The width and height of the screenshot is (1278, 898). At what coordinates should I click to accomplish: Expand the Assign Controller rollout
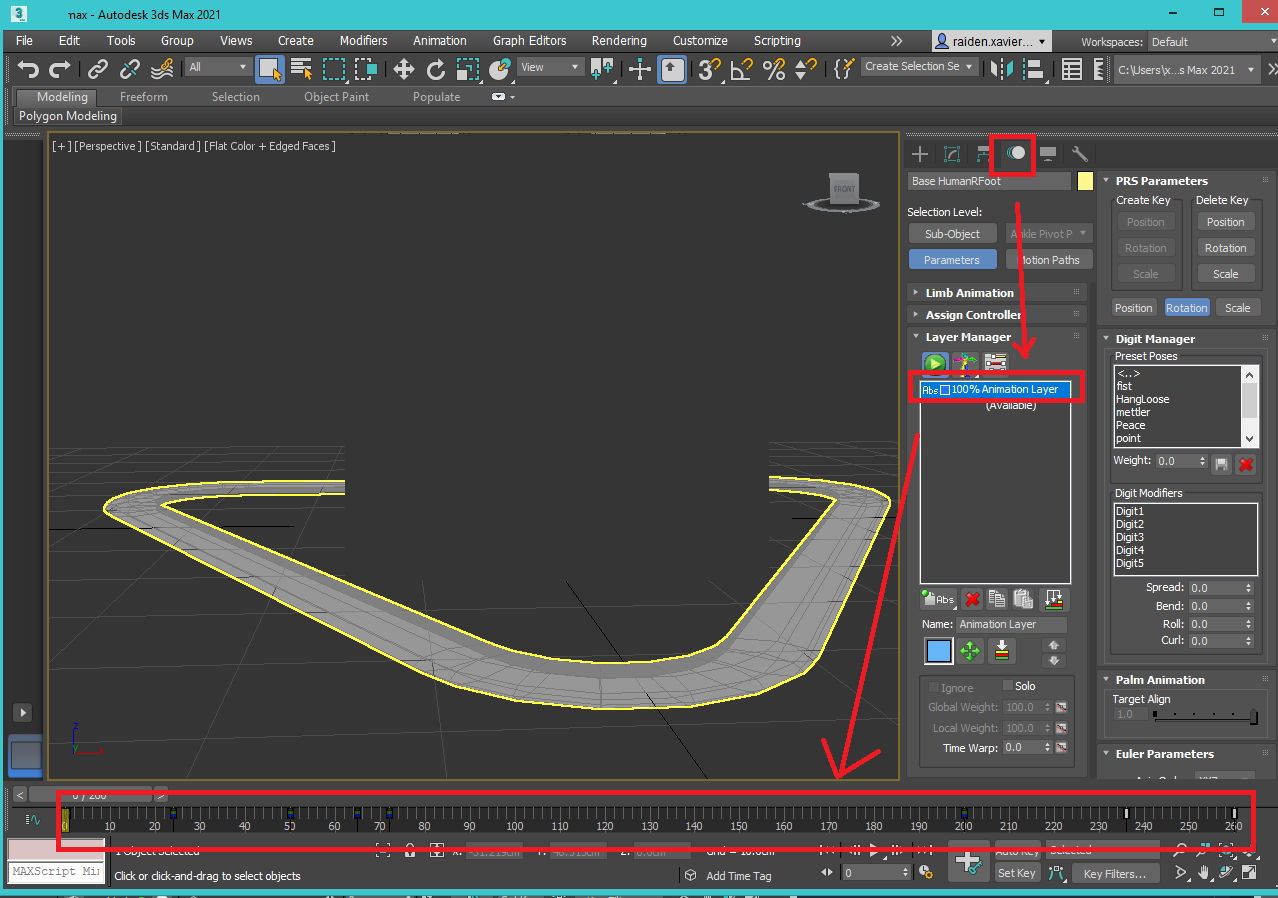(972, 315)
